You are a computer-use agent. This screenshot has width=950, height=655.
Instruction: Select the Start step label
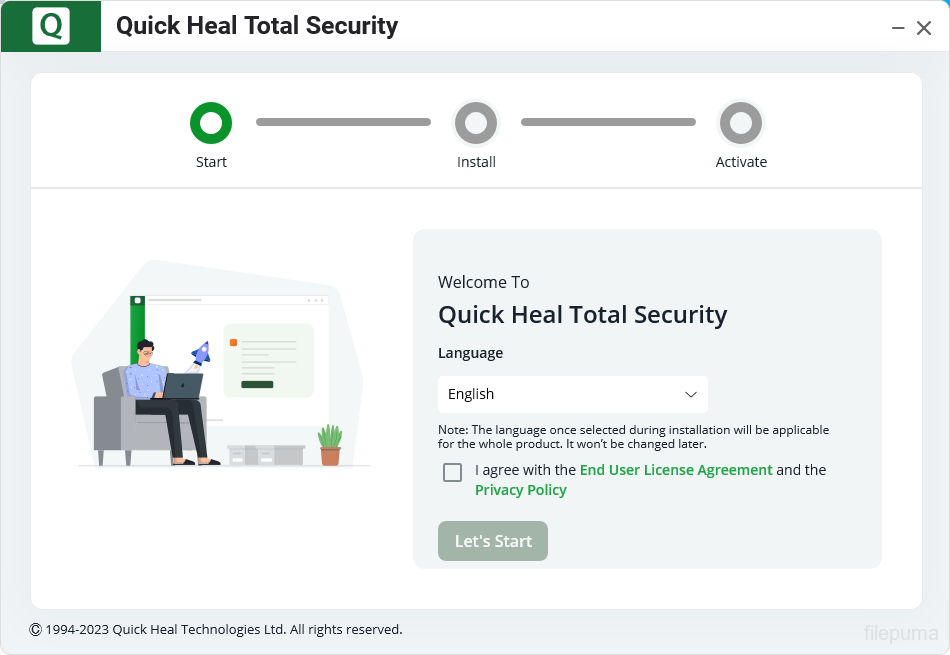211,162
